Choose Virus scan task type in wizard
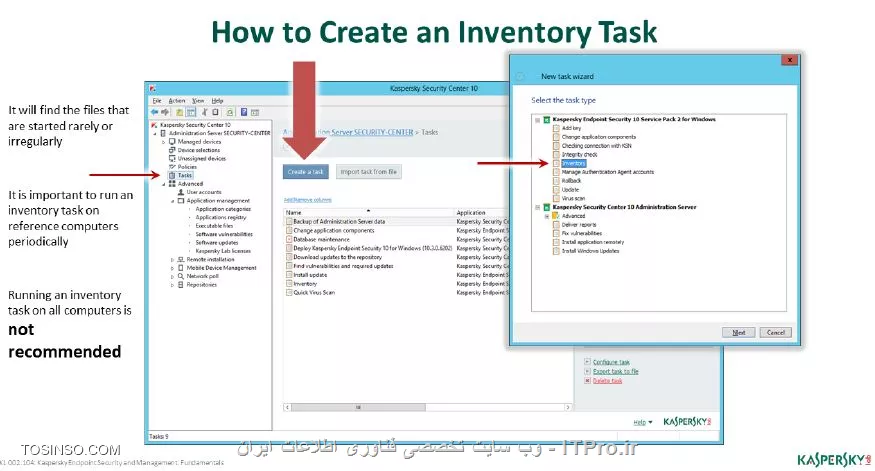 coord(573,199)
